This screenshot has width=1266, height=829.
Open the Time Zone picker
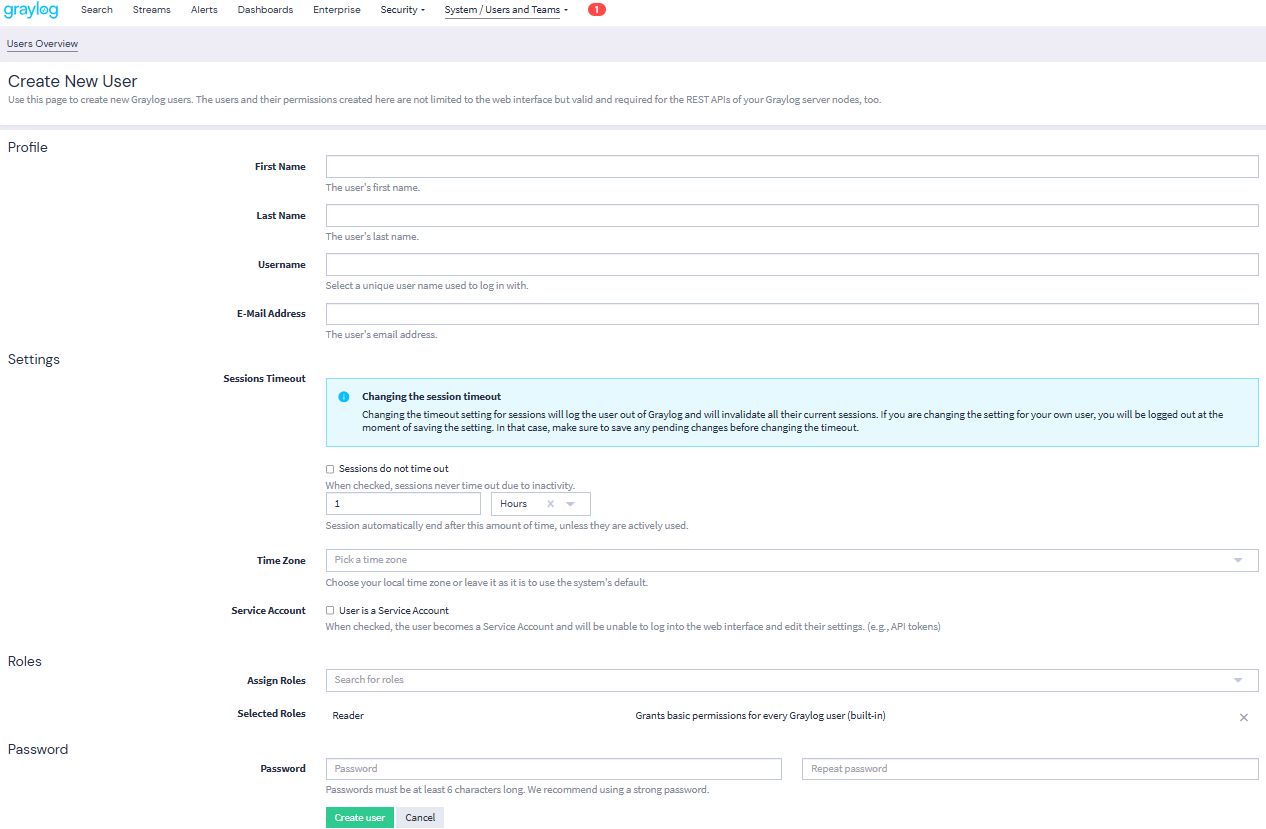tap(790, 560)
